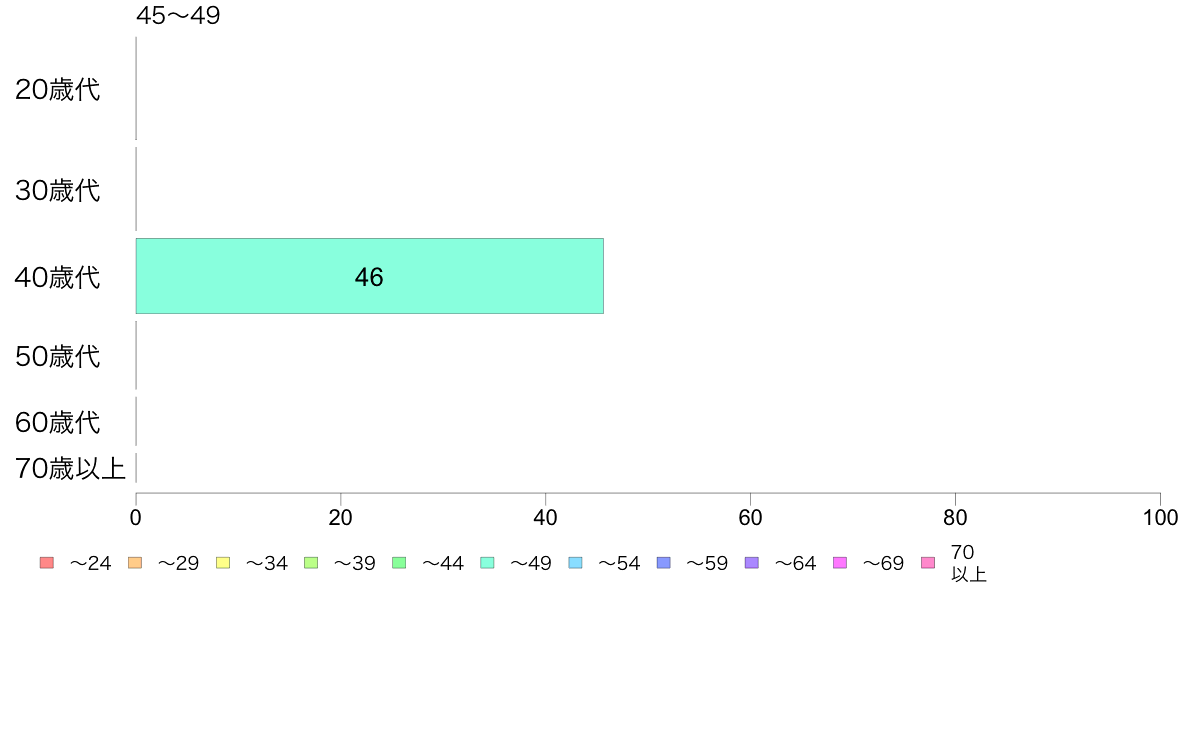Image resolution: width=1188 pixels, height=736 pixels.
Task: Click the 50歳代 row label
Action: (x=58, y=356)
